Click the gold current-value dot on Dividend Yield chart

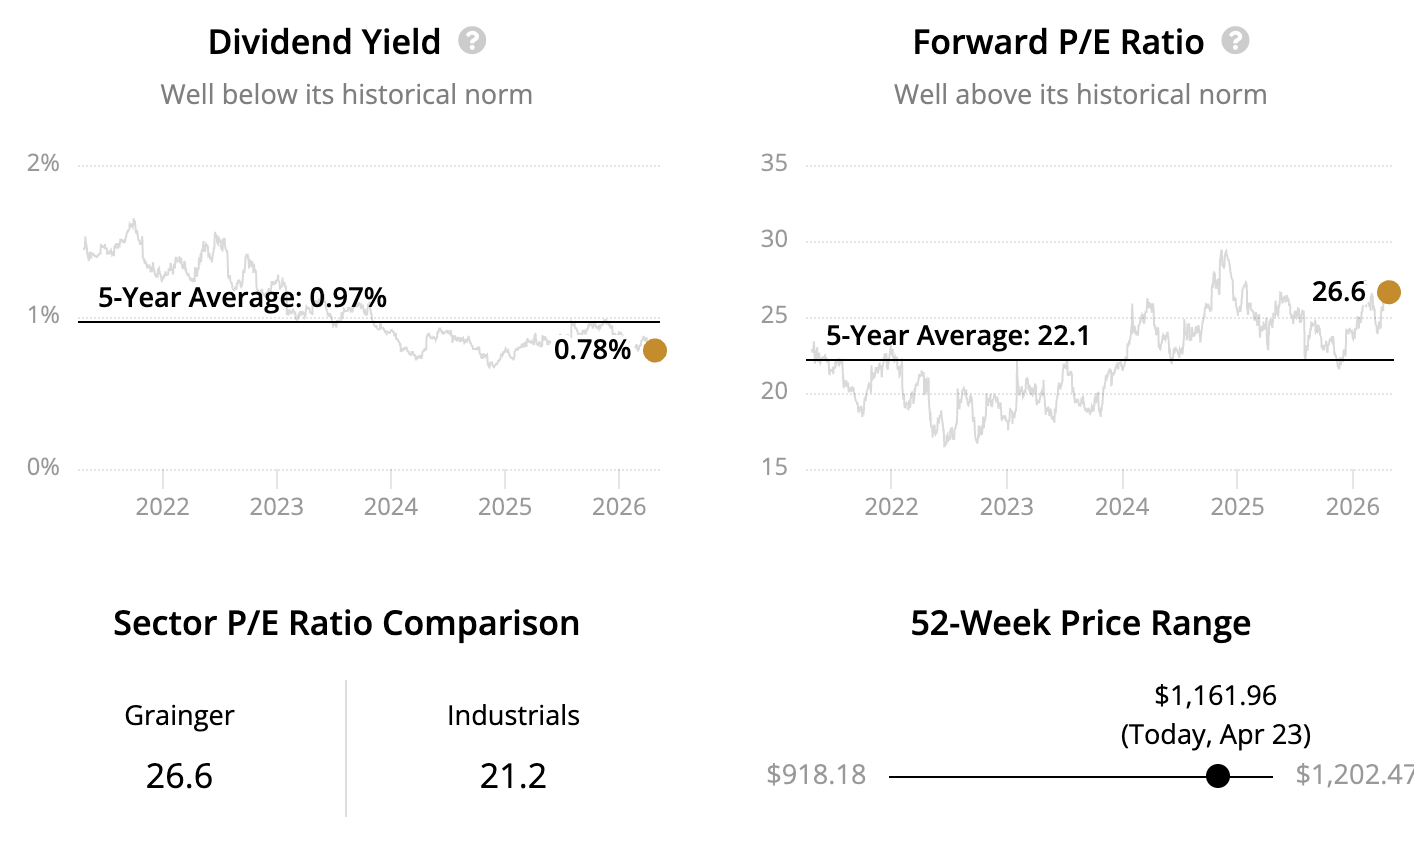654,350
